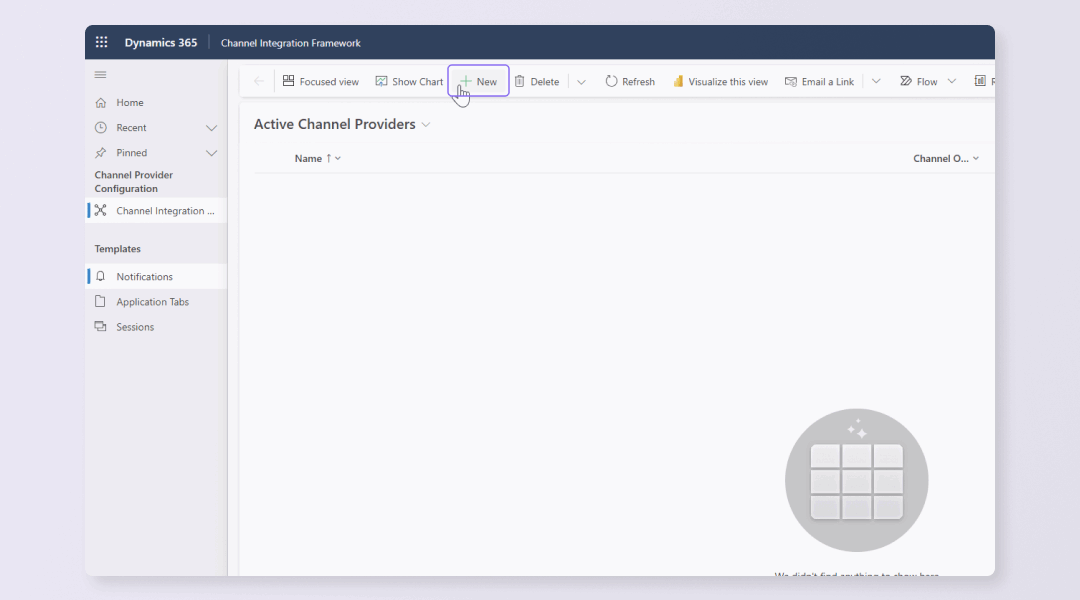Open the Active Channel Providers view selector
The width and height of the screenshot is (1080, 600).
426,125
